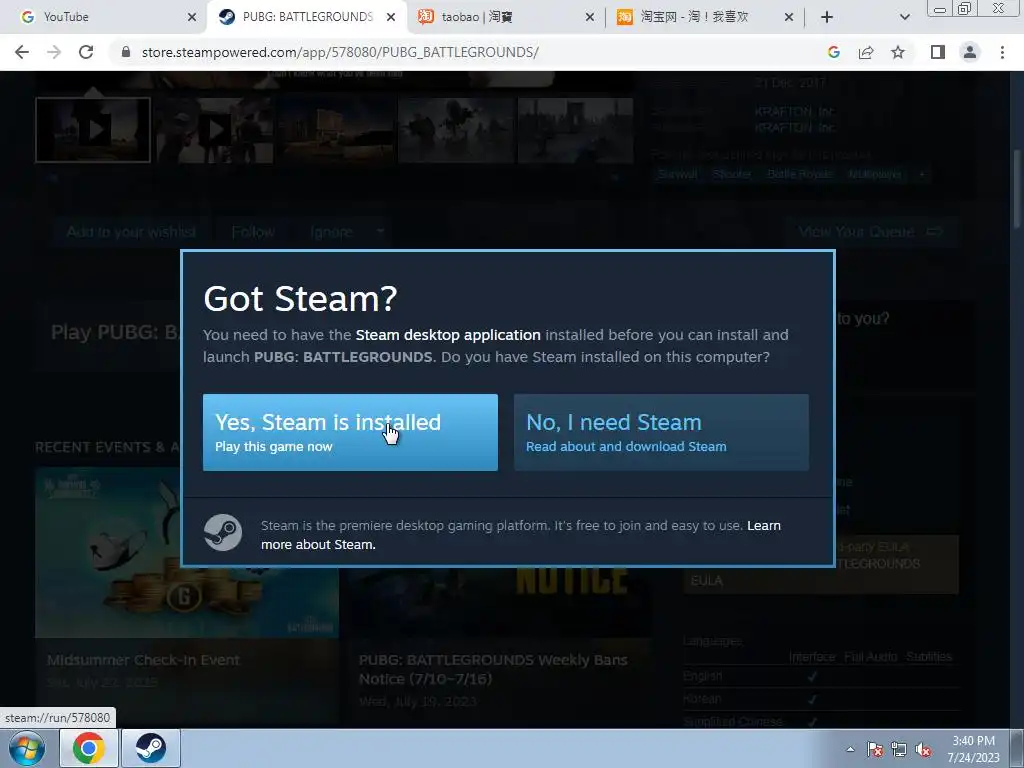
Task: Open a new browser tab
Action: pyautogui.click(x=827, y=17)
